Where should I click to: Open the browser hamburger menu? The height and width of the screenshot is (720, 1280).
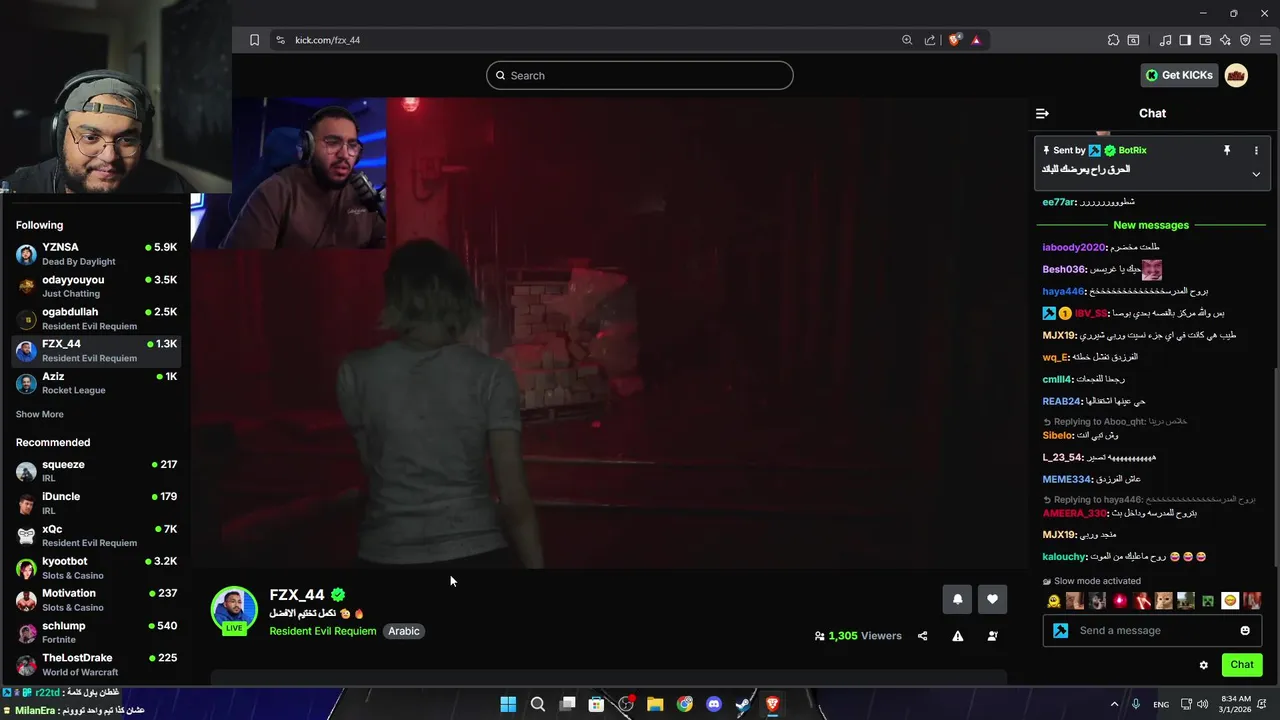pyautogui.click(x=1265, y=40)
